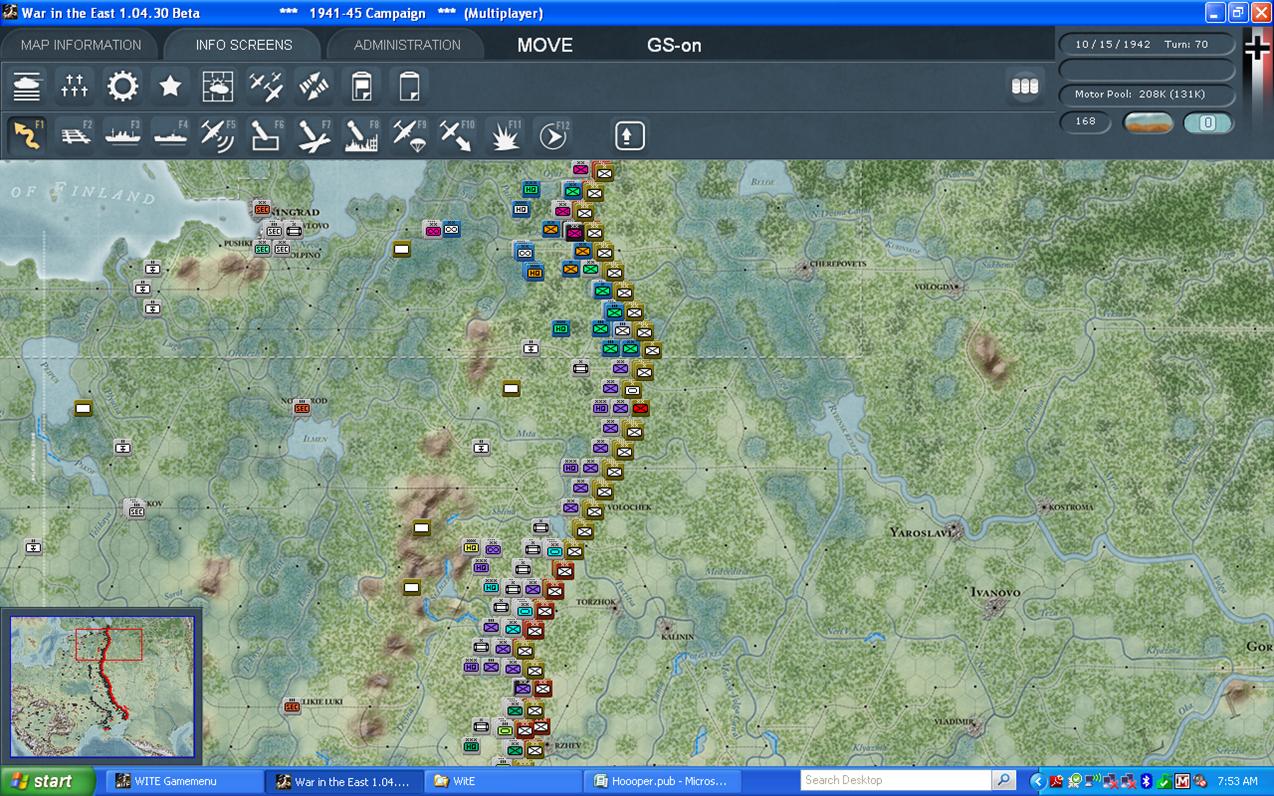The height and width of the screenshot is (796, 1274).
Task: Click Ivanovo city on the map
Action: tap(995, 606)
